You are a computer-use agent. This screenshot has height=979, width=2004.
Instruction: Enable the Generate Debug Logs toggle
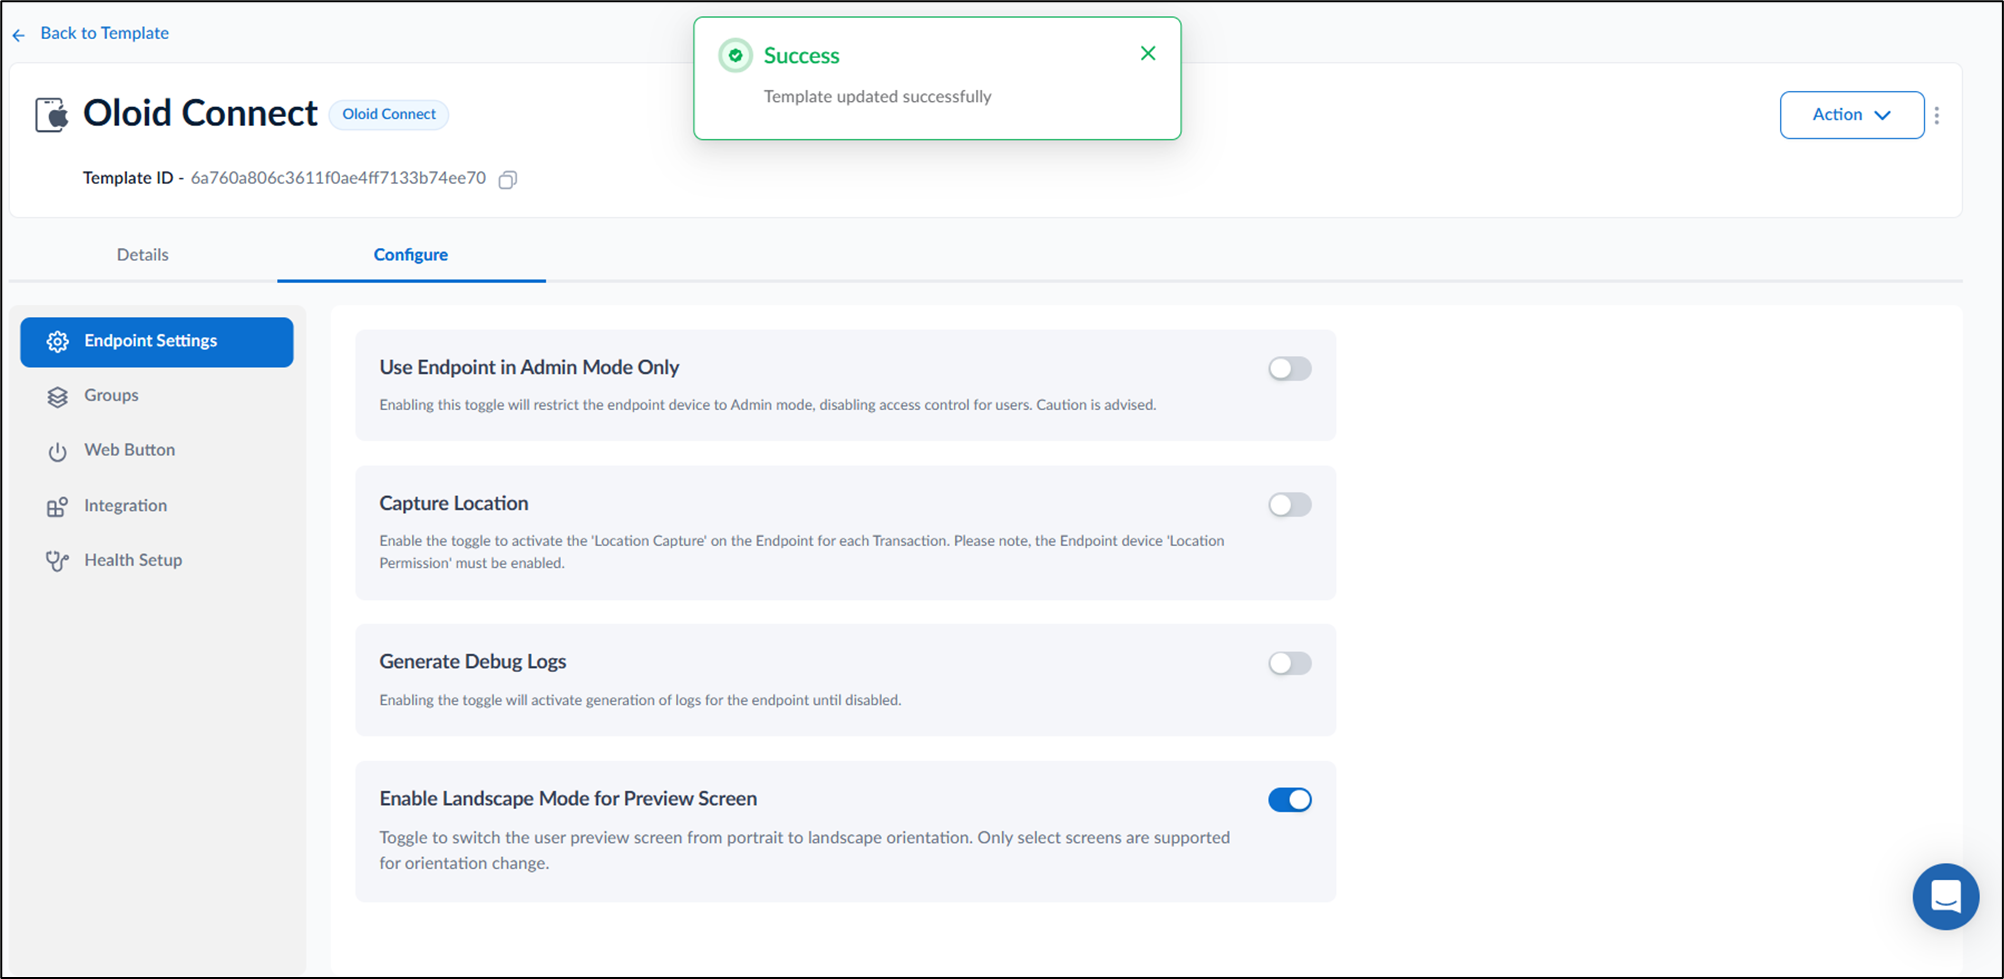[x=1290, y=663]
